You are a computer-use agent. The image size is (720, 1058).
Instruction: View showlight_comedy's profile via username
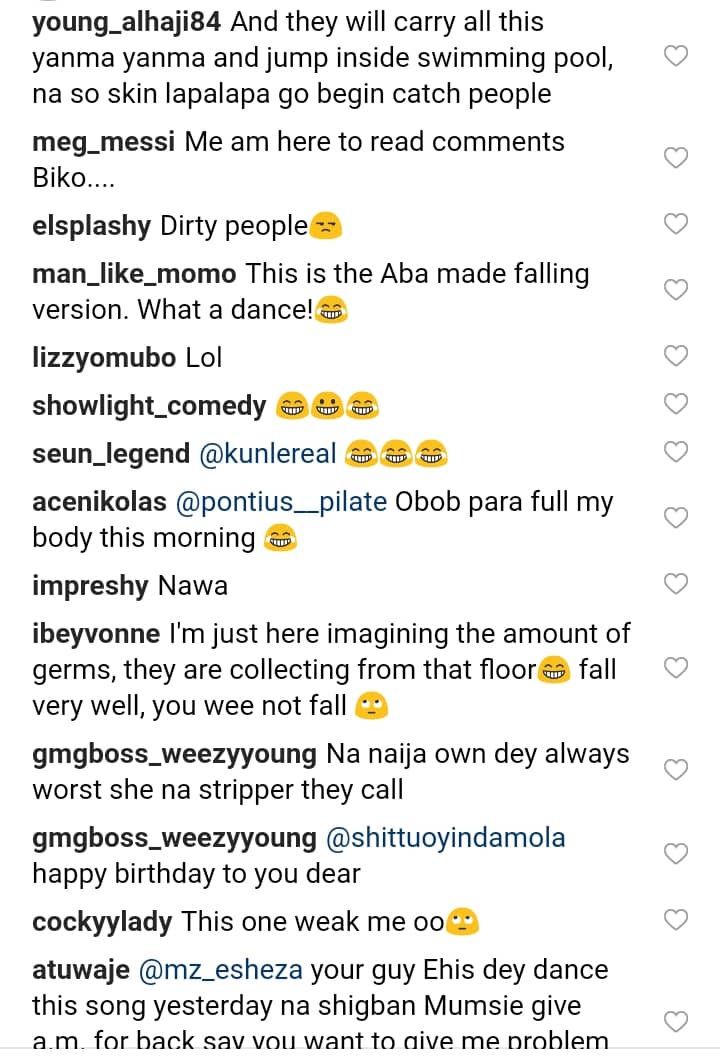click(x=149, y=406)
